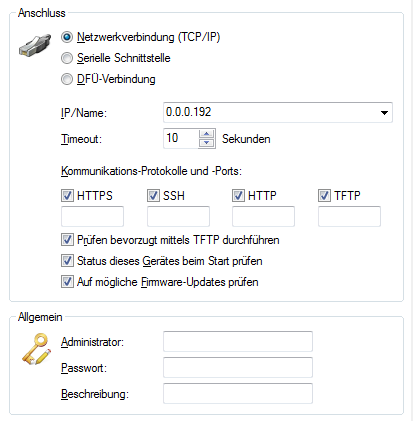
Task: Uncheck the HTTPS protocol checkbox
Action: (67, 195)
